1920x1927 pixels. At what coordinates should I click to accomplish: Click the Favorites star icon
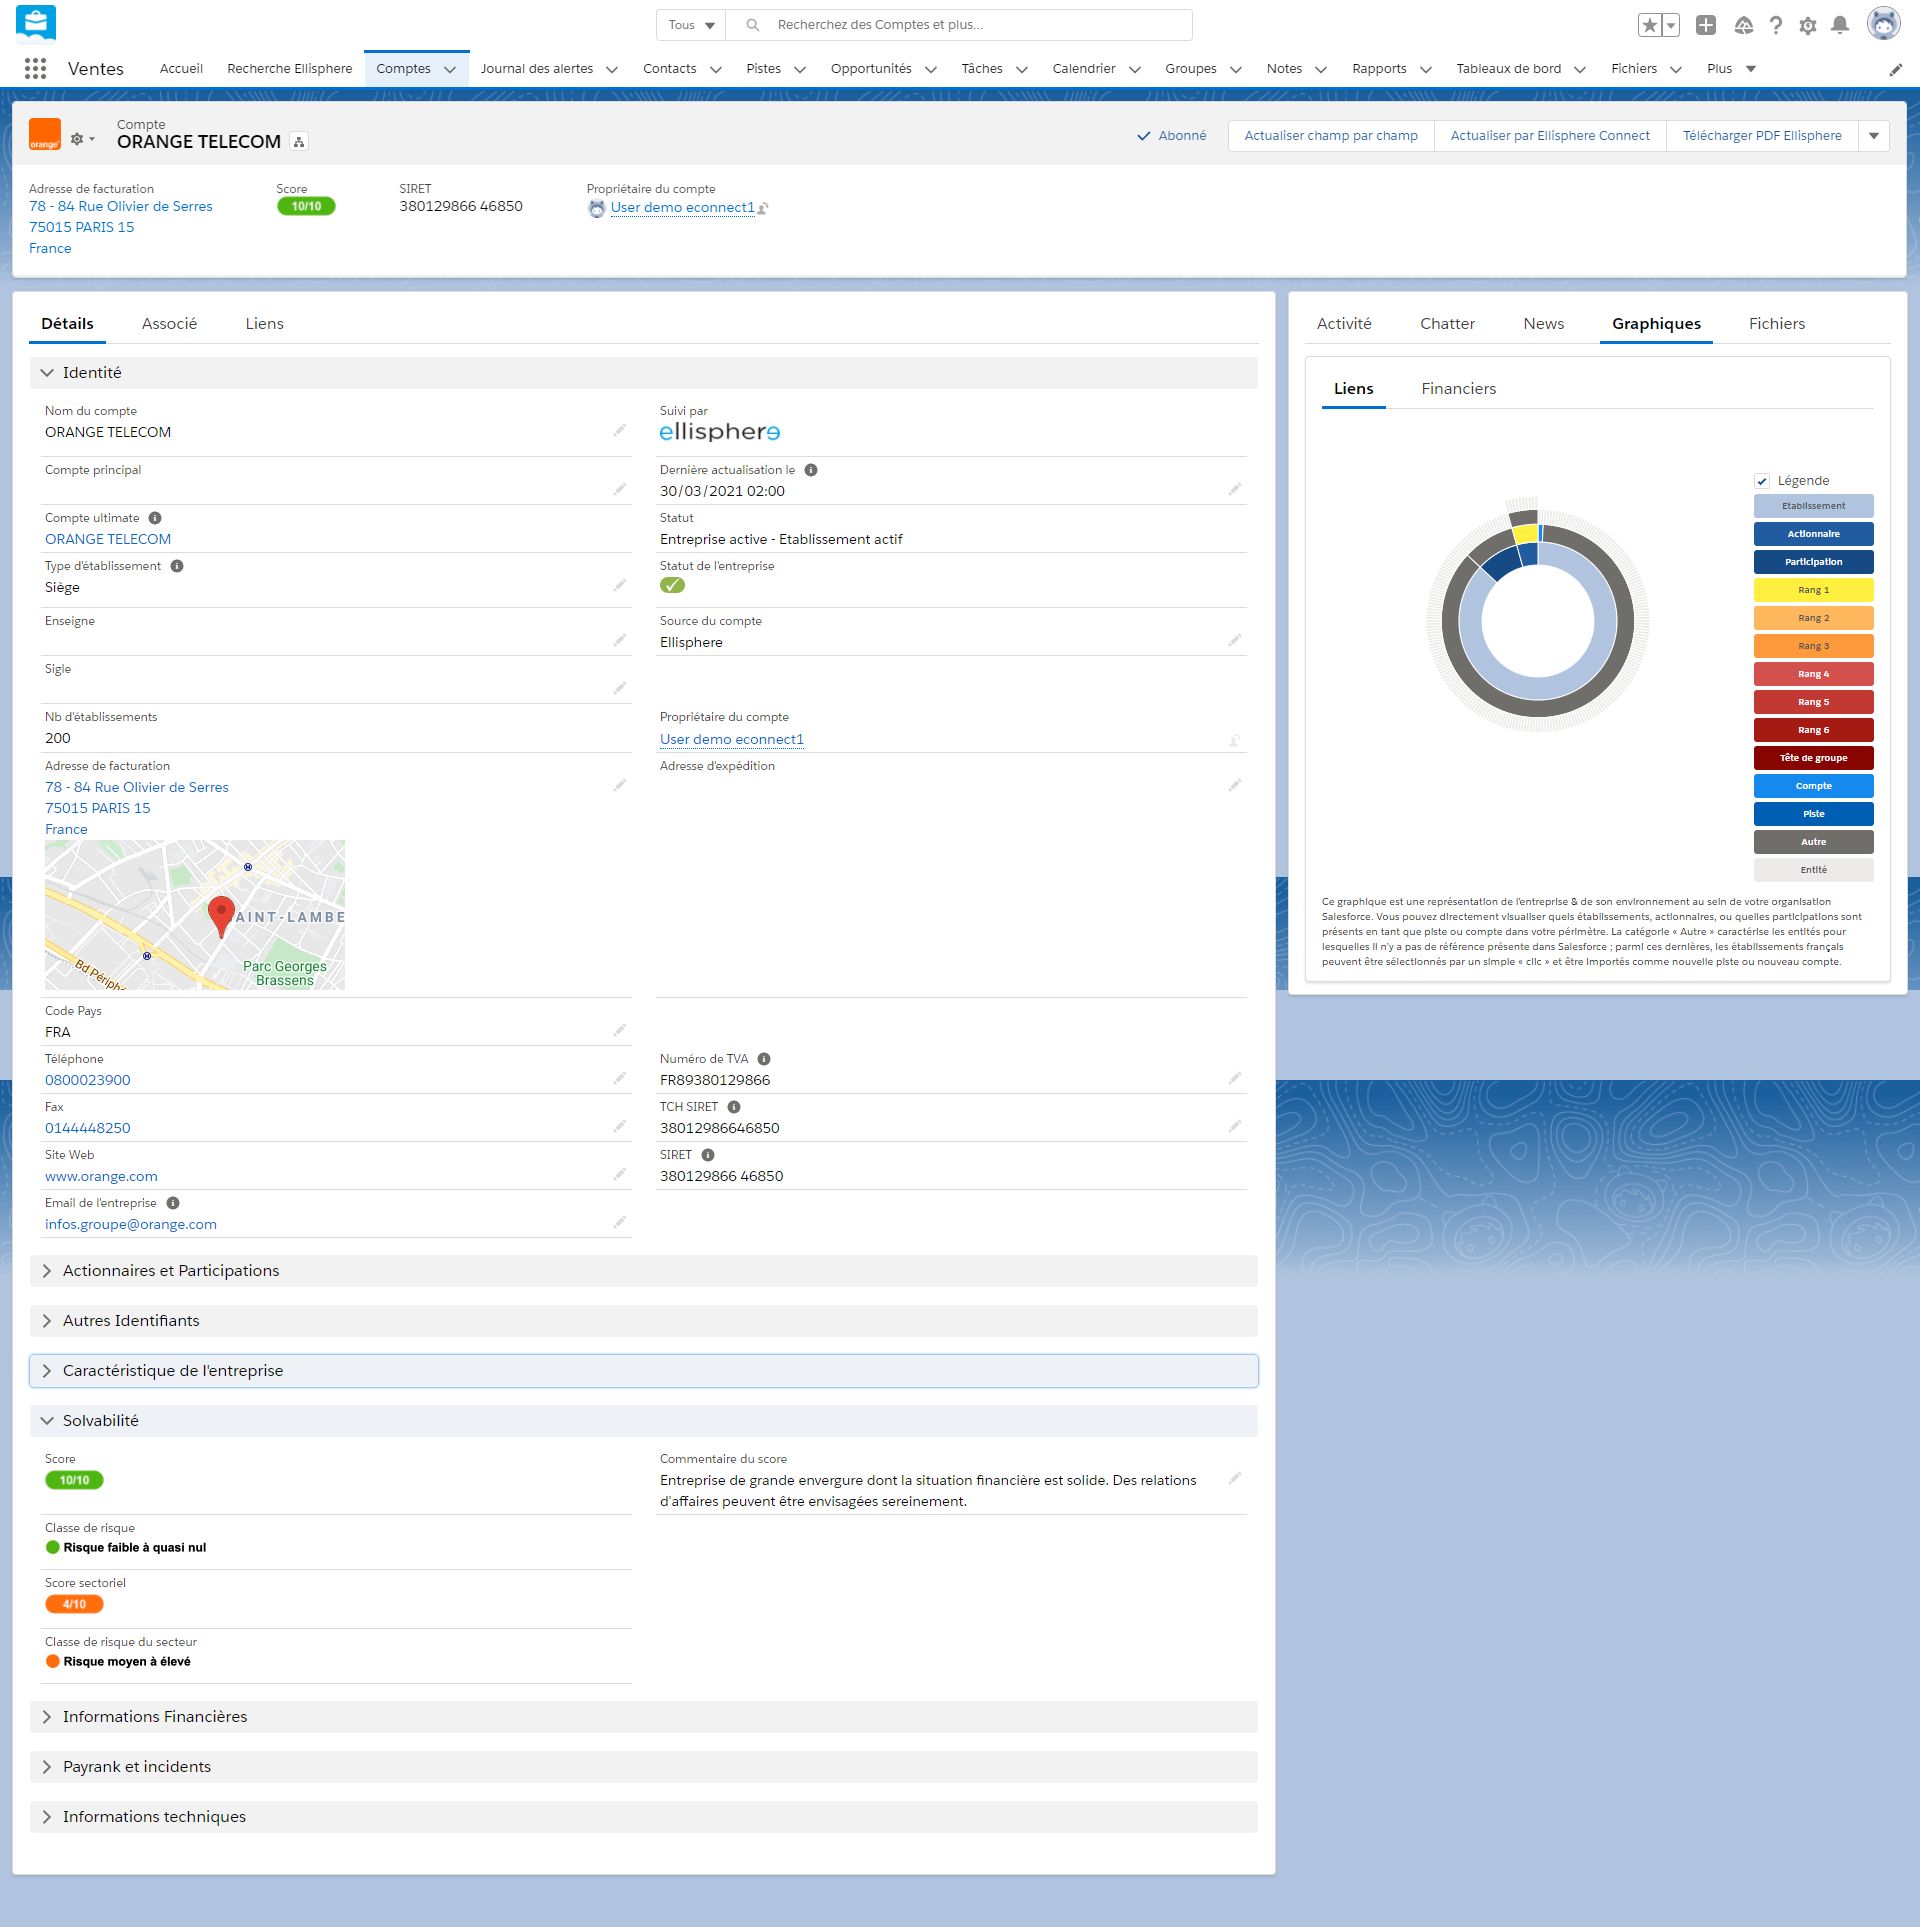click(x=1650, y=25)
